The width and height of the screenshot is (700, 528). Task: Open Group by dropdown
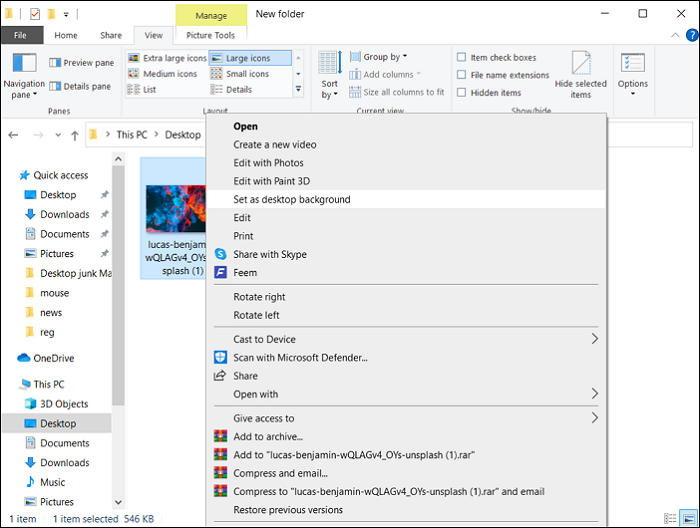(379, 57)
